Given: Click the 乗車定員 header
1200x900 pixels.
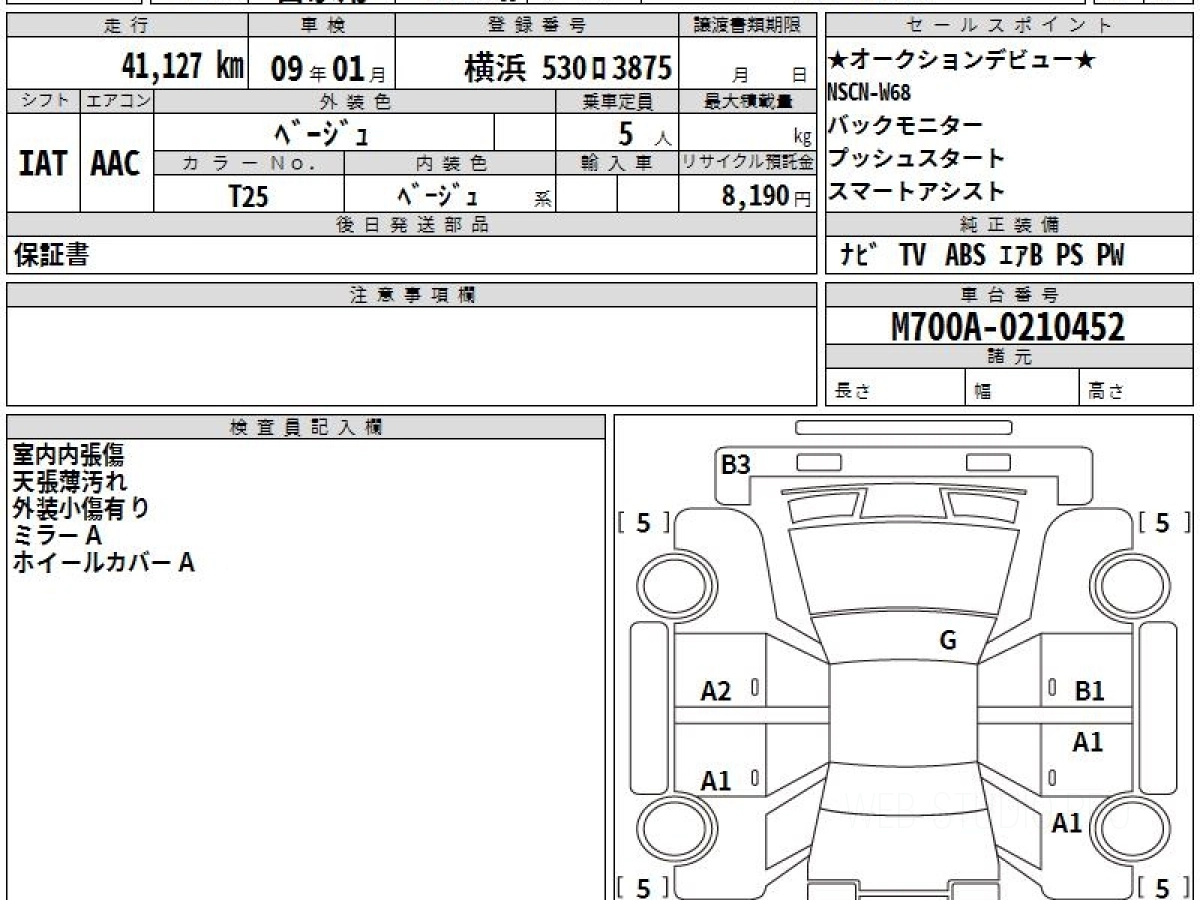Looking at the screenshot, I should tap(617, 101).
